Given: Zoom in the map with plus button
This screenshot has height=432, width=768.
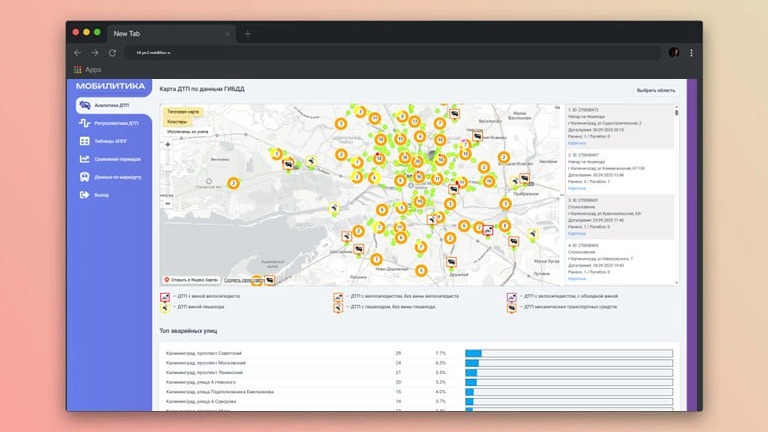Looking at the screenshot, I should coord(167,145).
